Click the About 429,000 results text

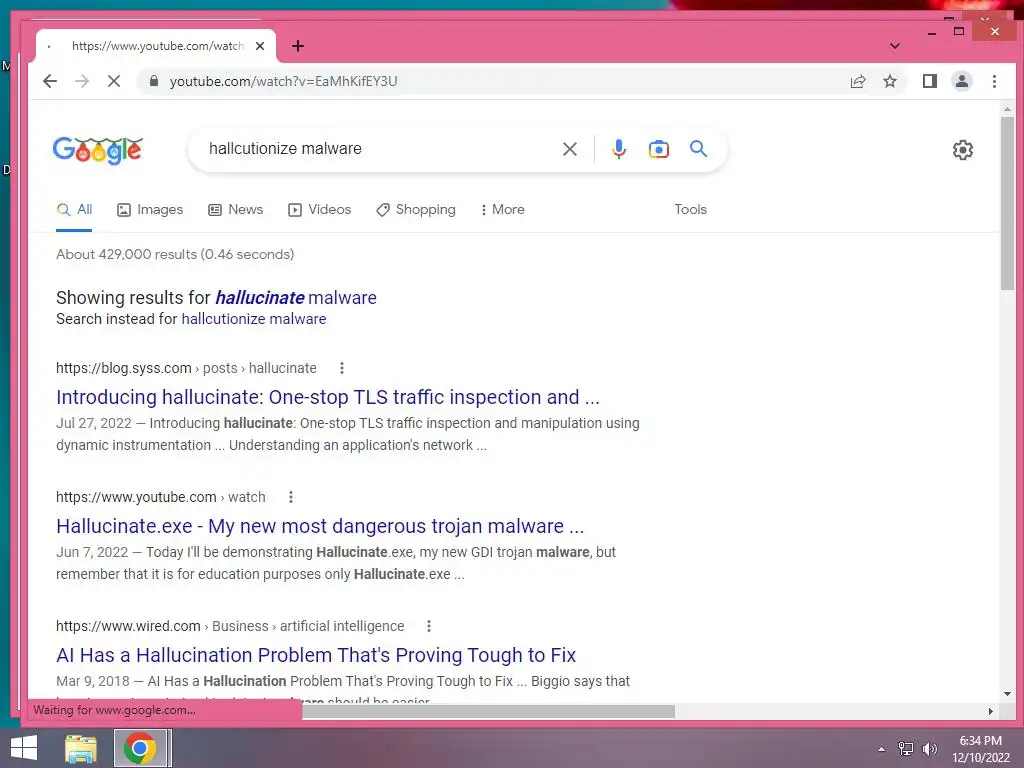click(175, 254)
